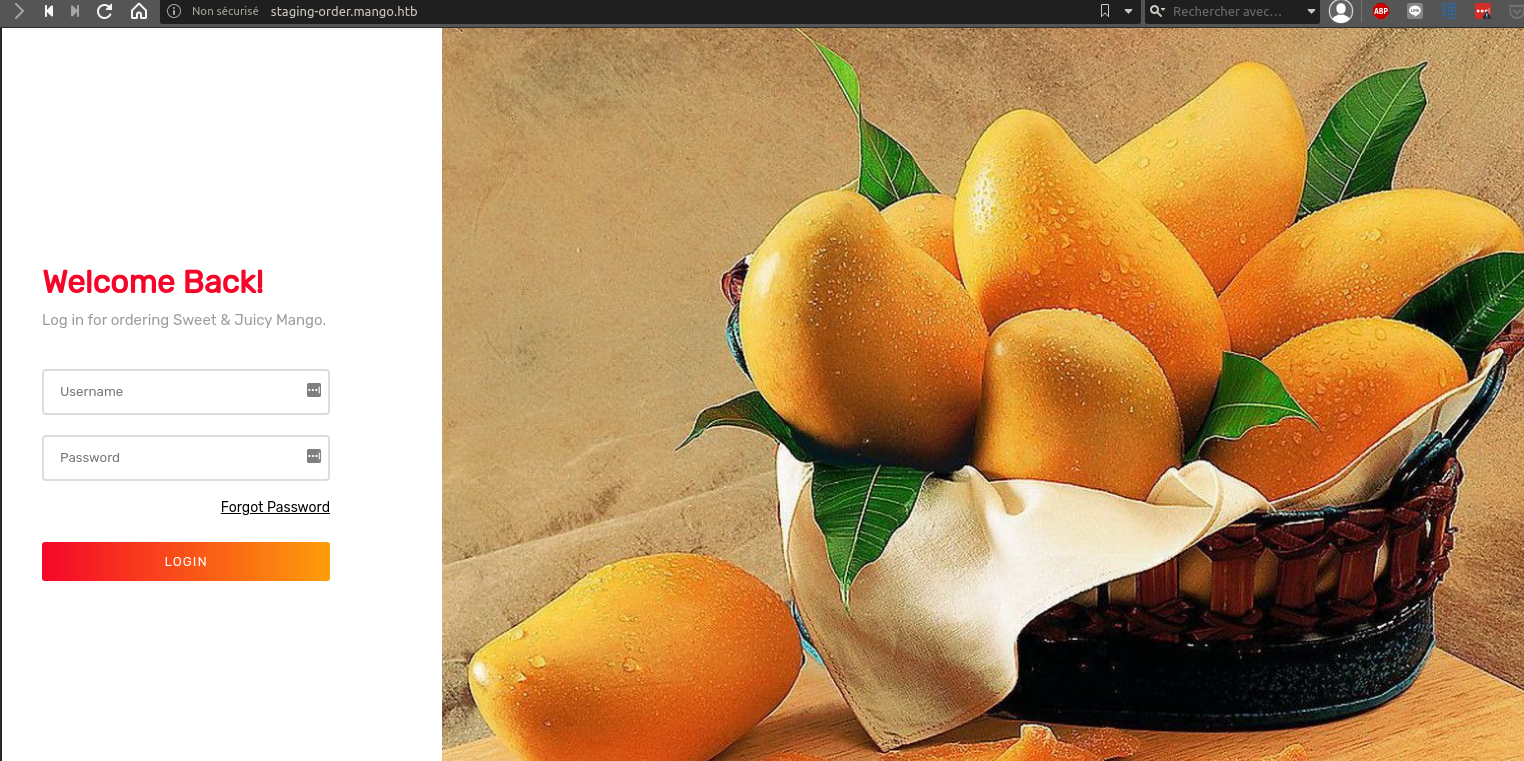Click the blue kanji extension icon
Screen dimensions: 1524x761
pos(1449,12)
